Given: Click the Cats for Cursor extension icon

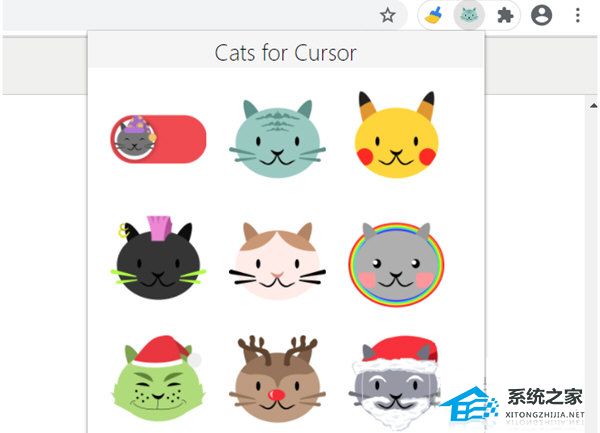Looking at the screenshot, I should point(469,16).
